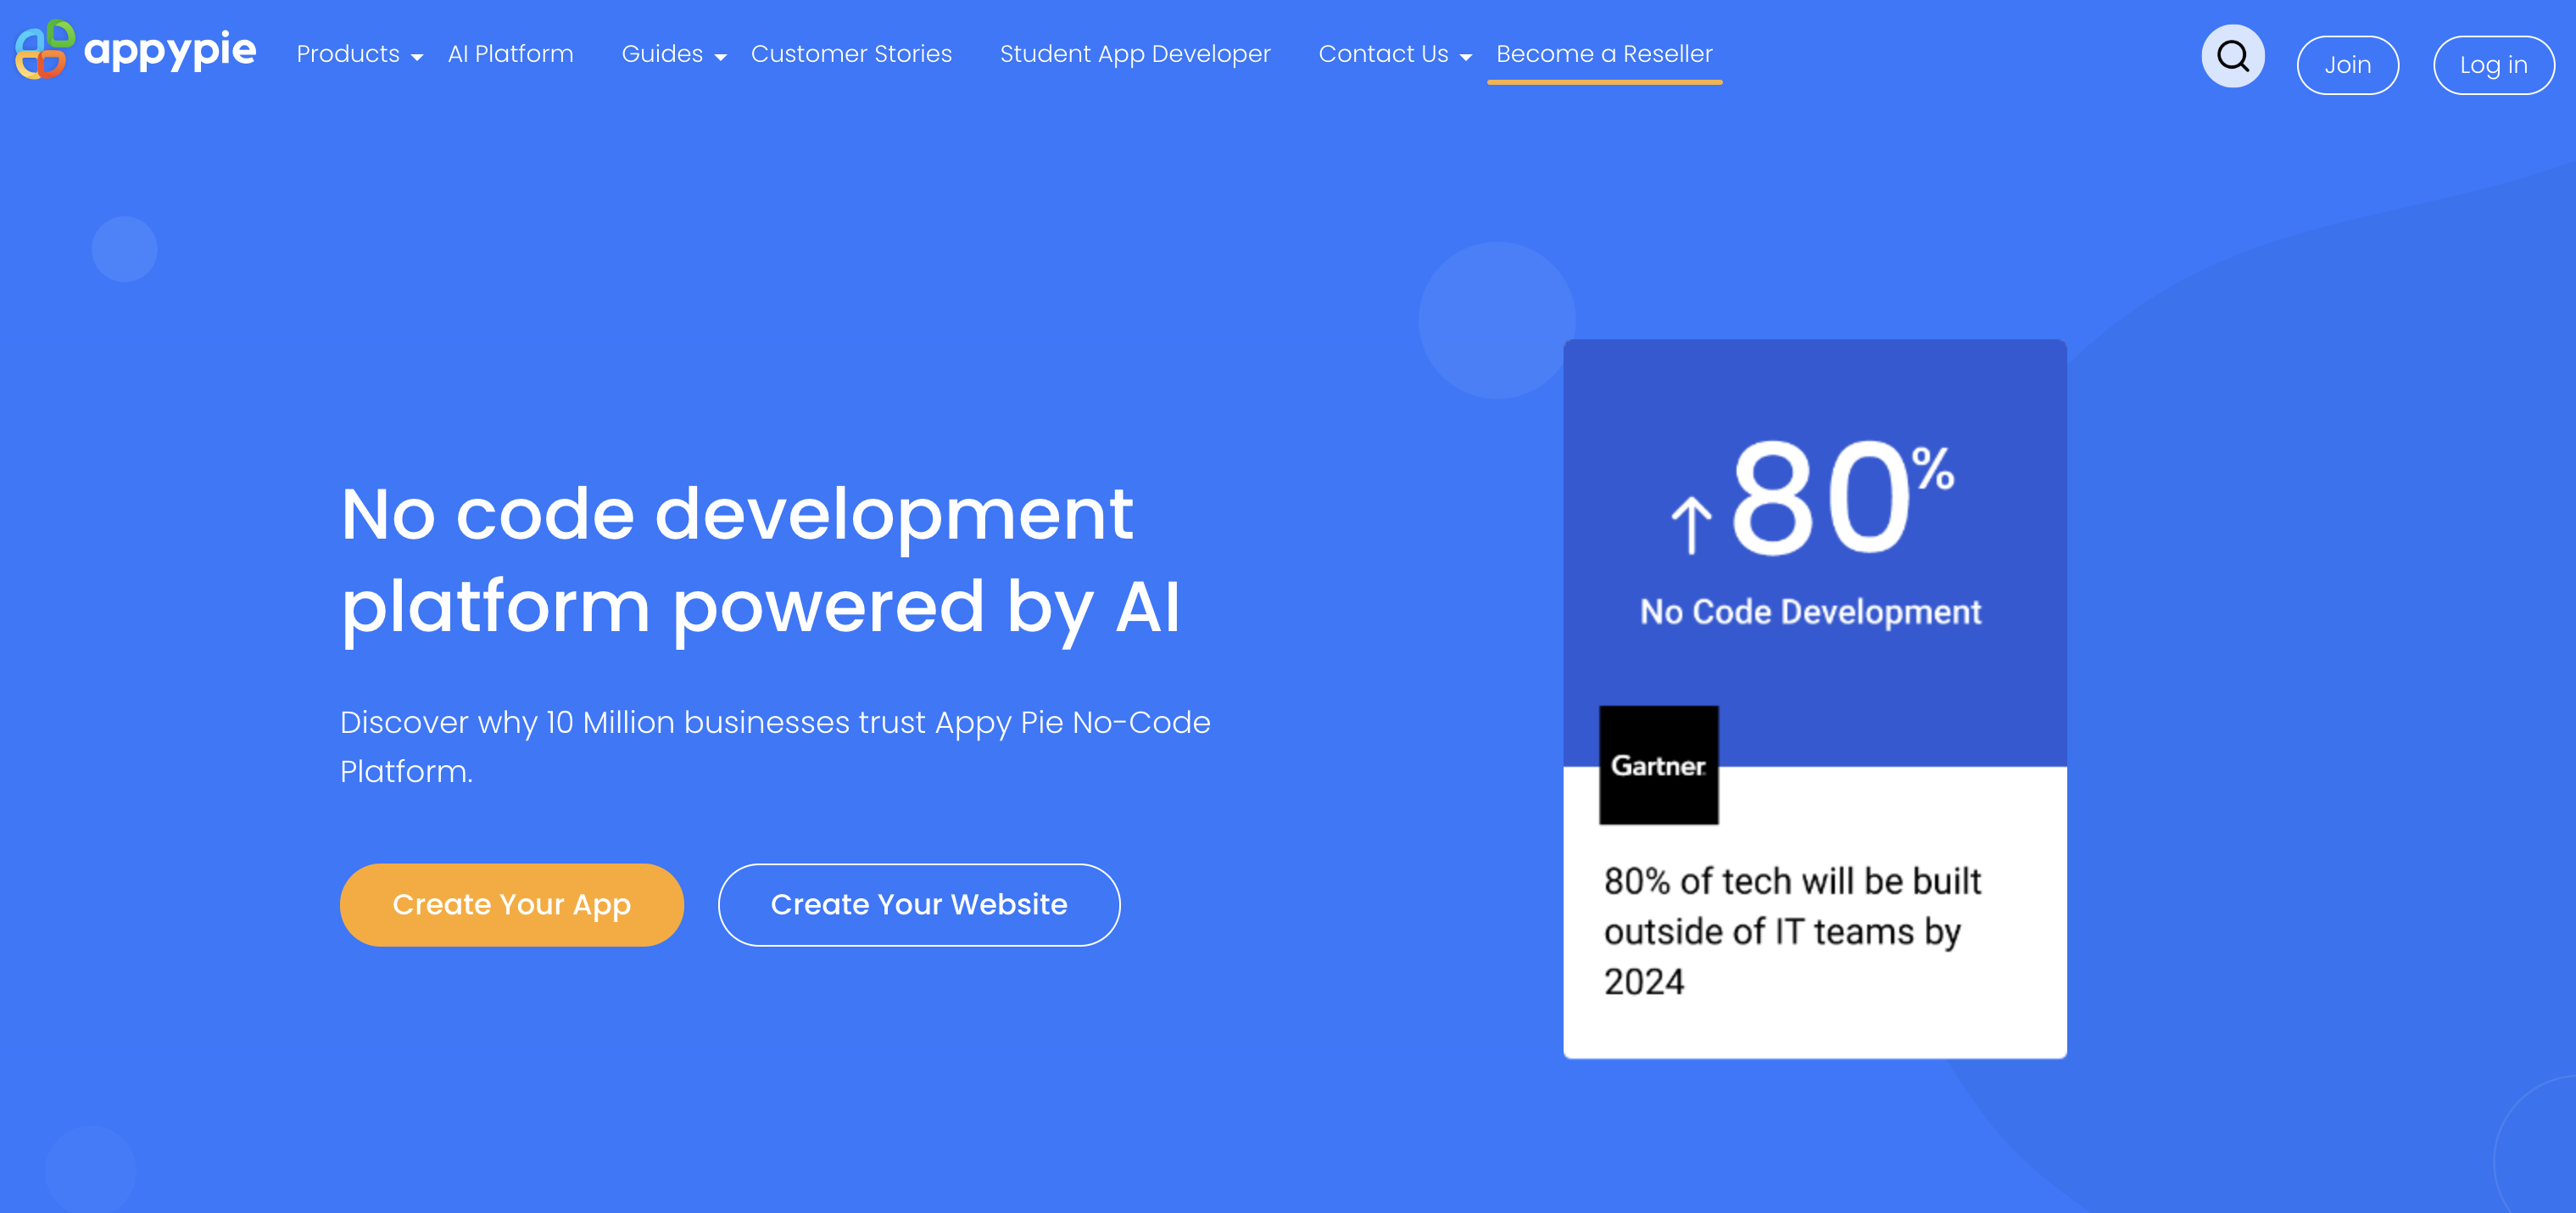This screenshot has width=2576, height=1213.
Task: Open the AI Platform page
Action: pyautogui.click(x=510, y=54)
